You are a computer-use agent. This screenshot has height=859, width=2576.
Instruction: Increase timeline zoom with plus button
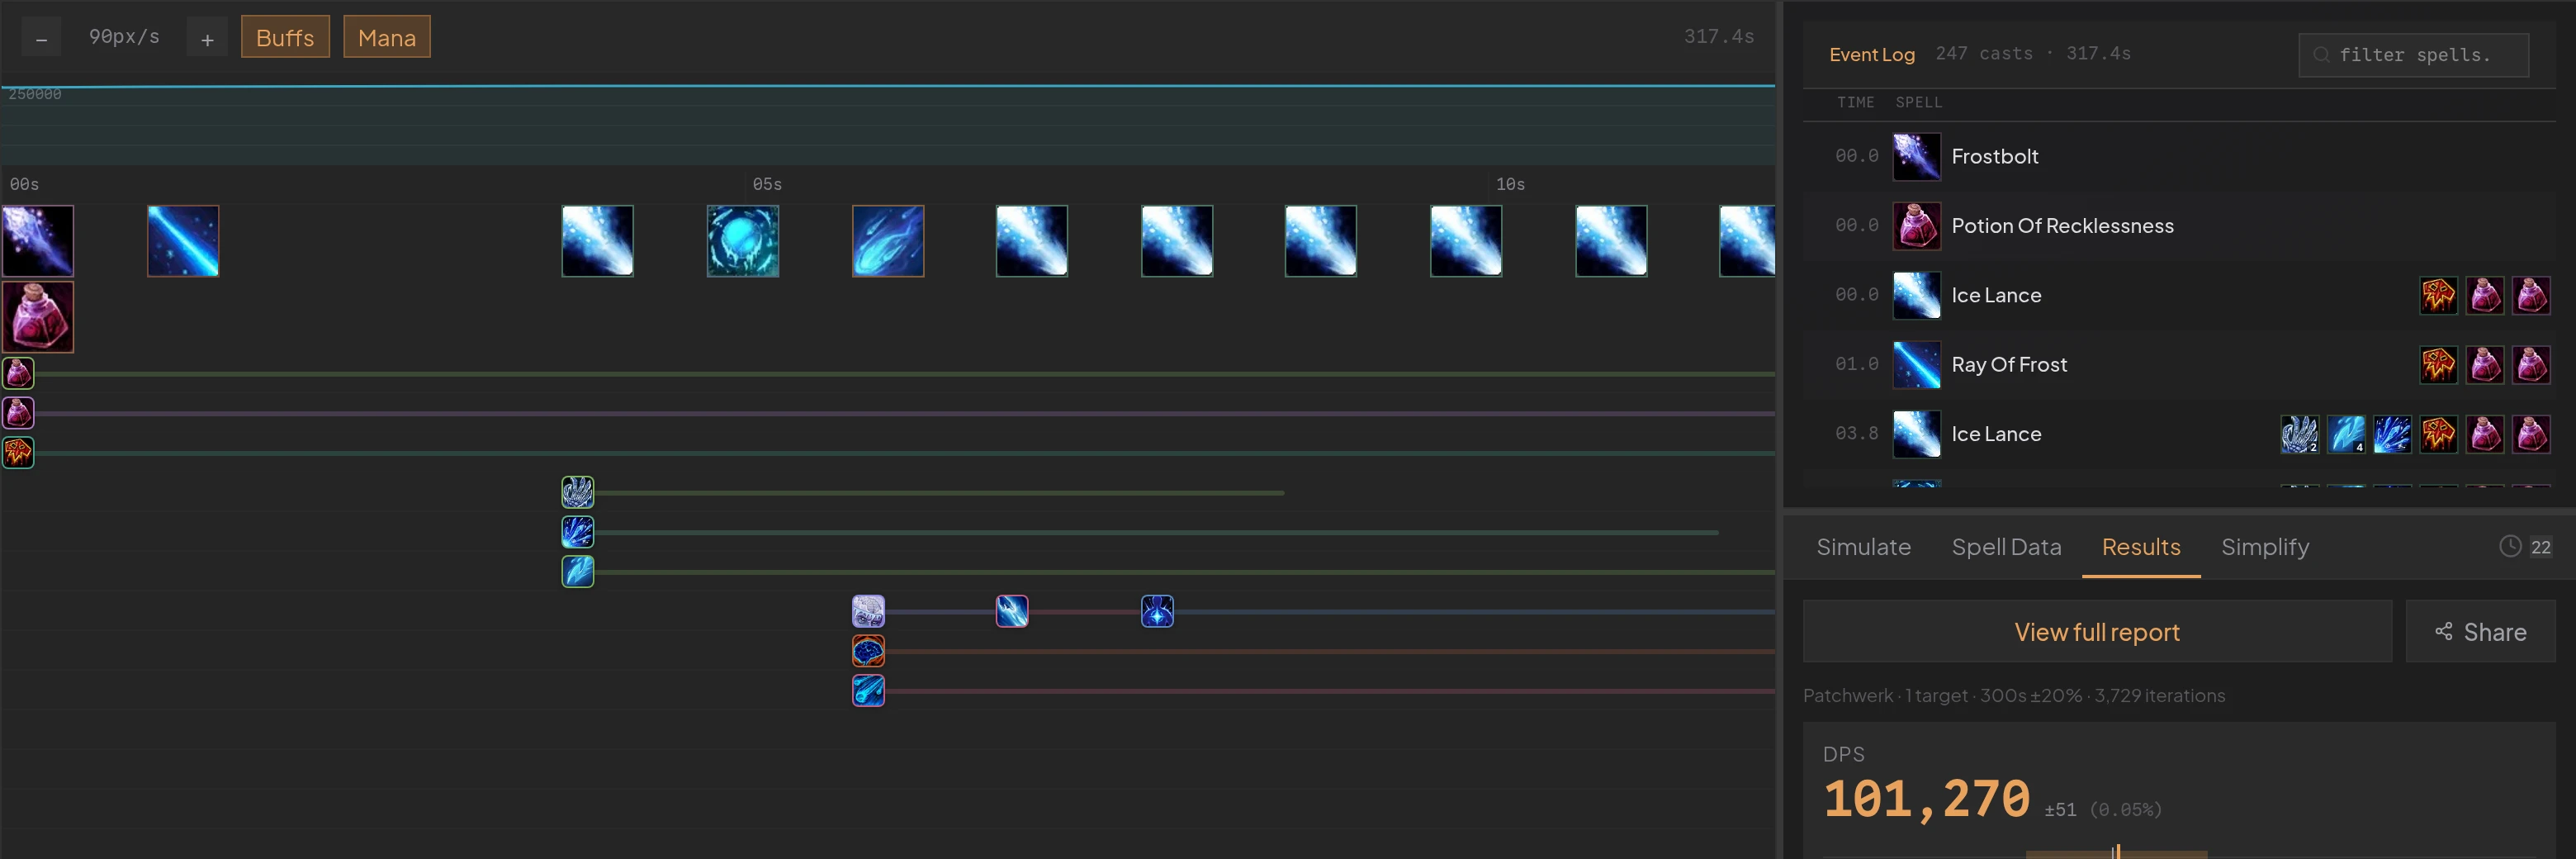207,38
